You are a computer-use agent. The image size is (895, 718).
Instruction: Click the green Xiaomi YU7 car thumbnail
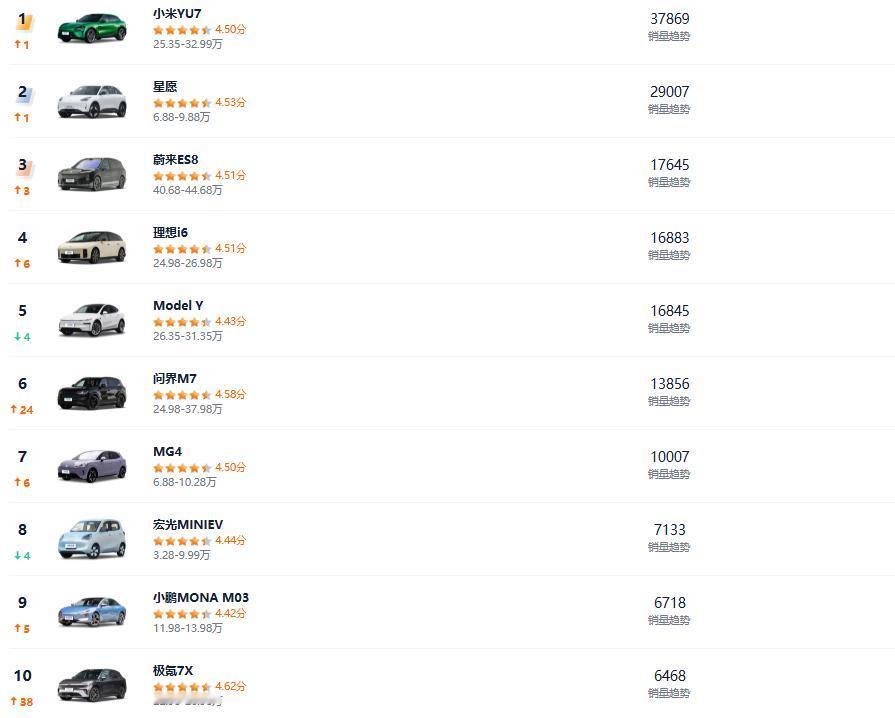[x=92, y=28]
